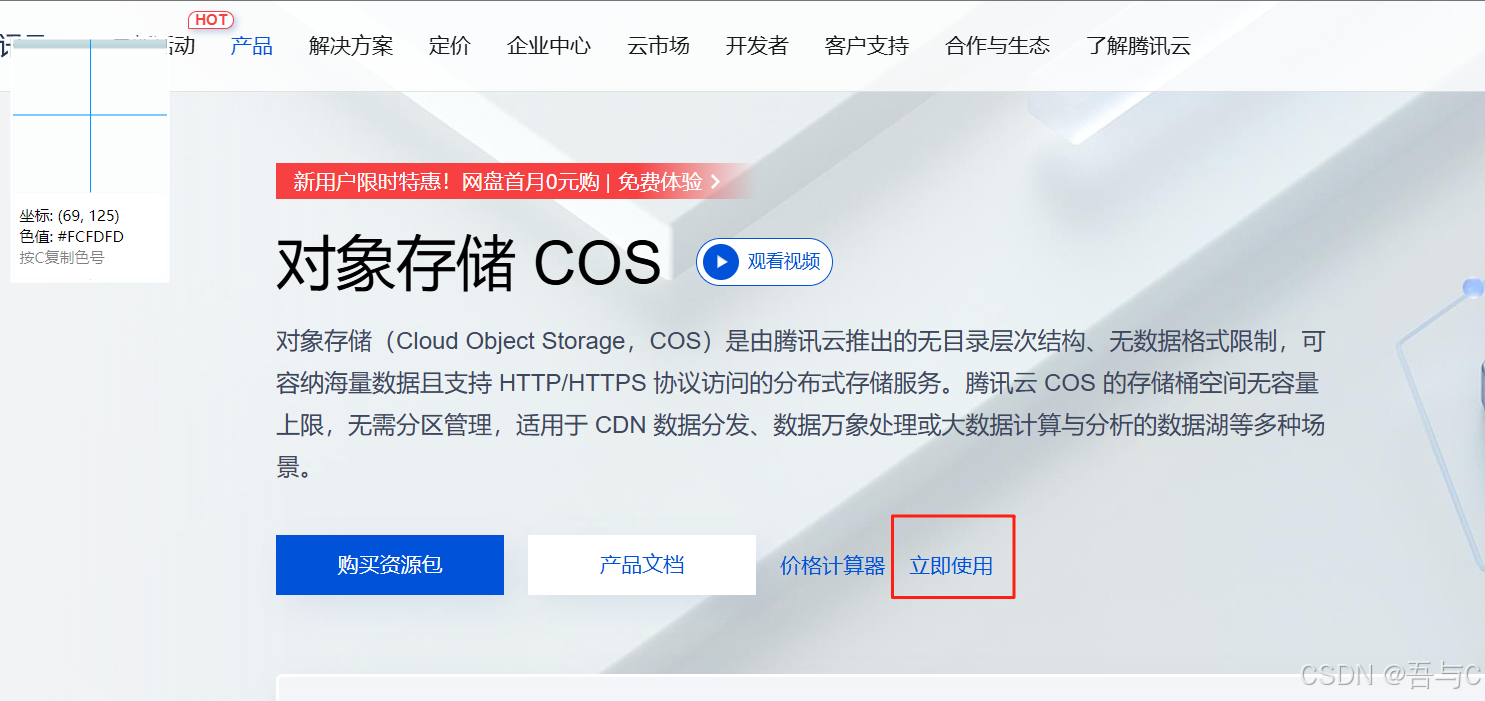Open 产品文档 button

pos(642,565)
